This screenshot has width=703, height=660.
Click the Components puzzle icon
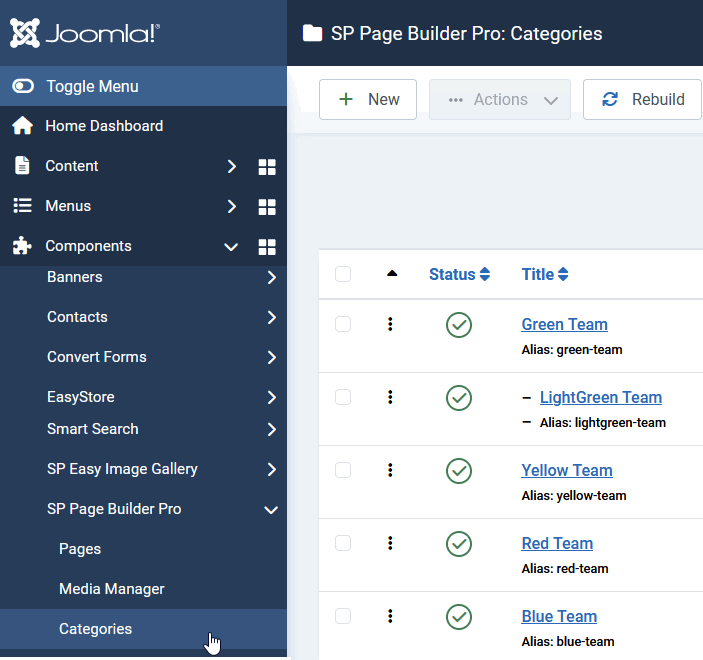click(22, 246)
